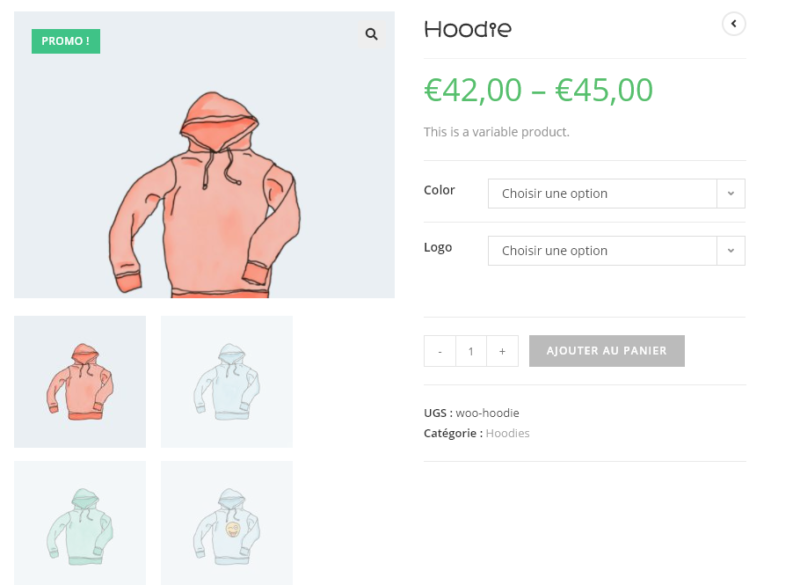Open the Logo option dropdown

(x=603, y=251)
